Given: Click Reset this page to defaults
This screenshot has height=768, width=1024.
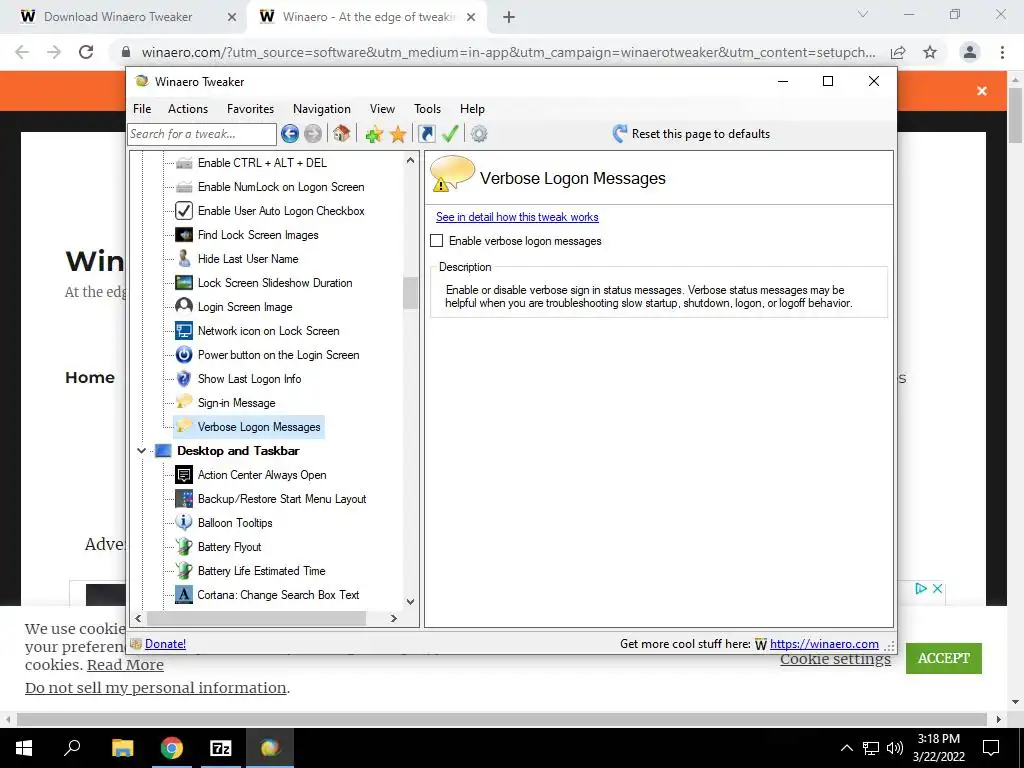Looking at the screenshot, I should pyautogui.click(x=691, y=134).
